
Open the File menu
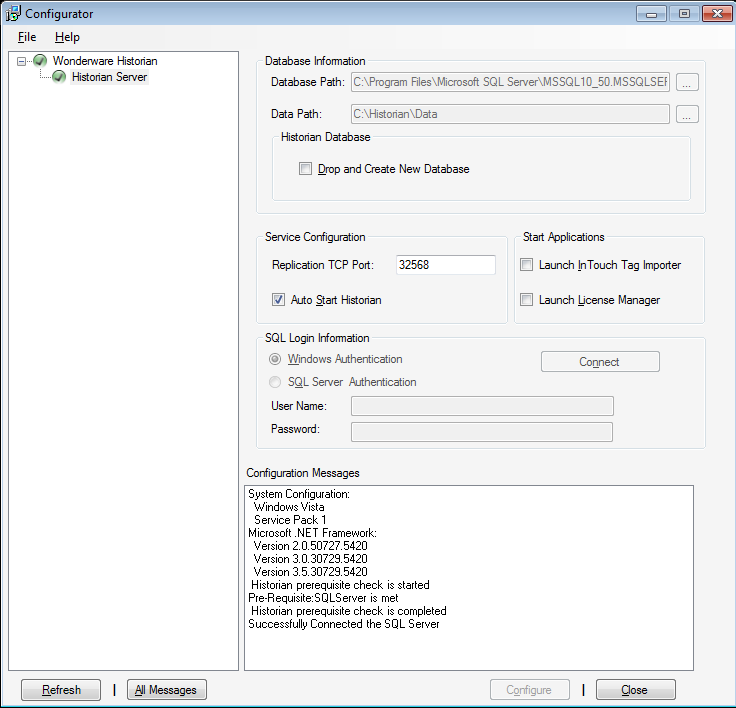tap(27, 37)
